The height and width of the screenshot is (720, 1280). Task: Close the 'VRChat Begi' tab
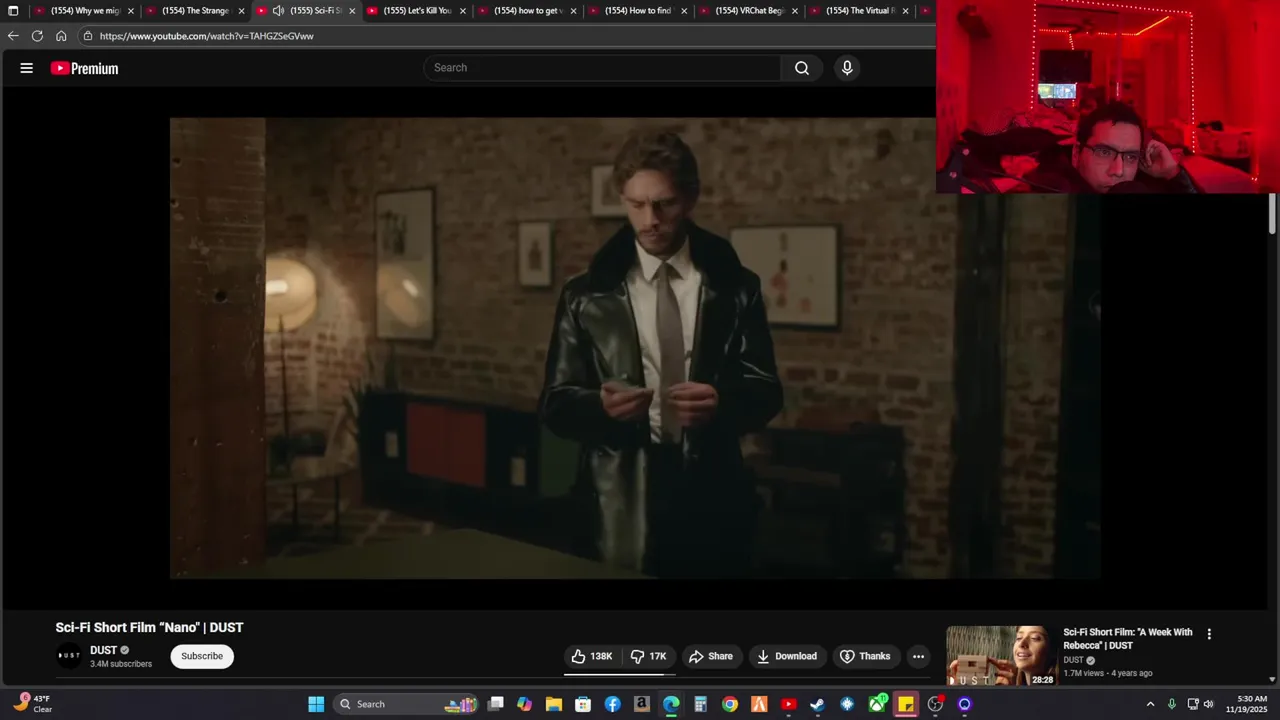coord(795,11)
